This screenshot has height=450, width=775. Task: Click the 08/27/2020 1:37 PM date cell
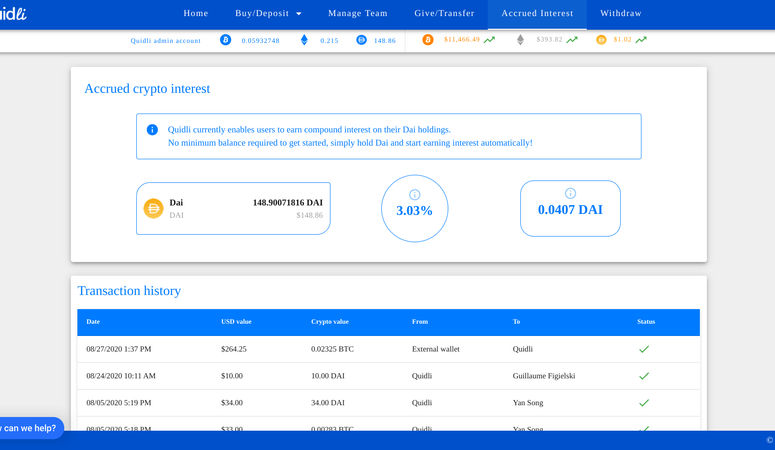(119, 349)
